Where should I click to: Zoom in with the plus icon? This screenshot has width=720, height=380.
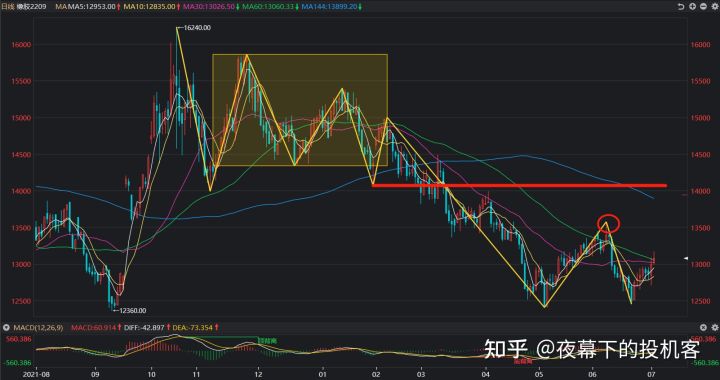[x=692, y=6]
